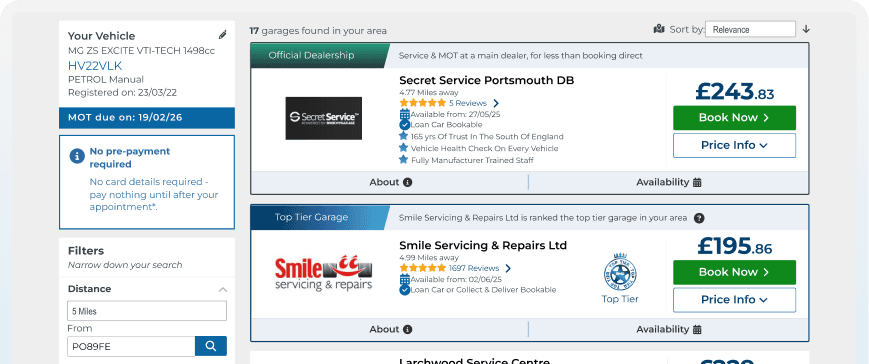Click MOT due on: 19/02/26 bar
The image size is (869, 364).
coord(147,117)
